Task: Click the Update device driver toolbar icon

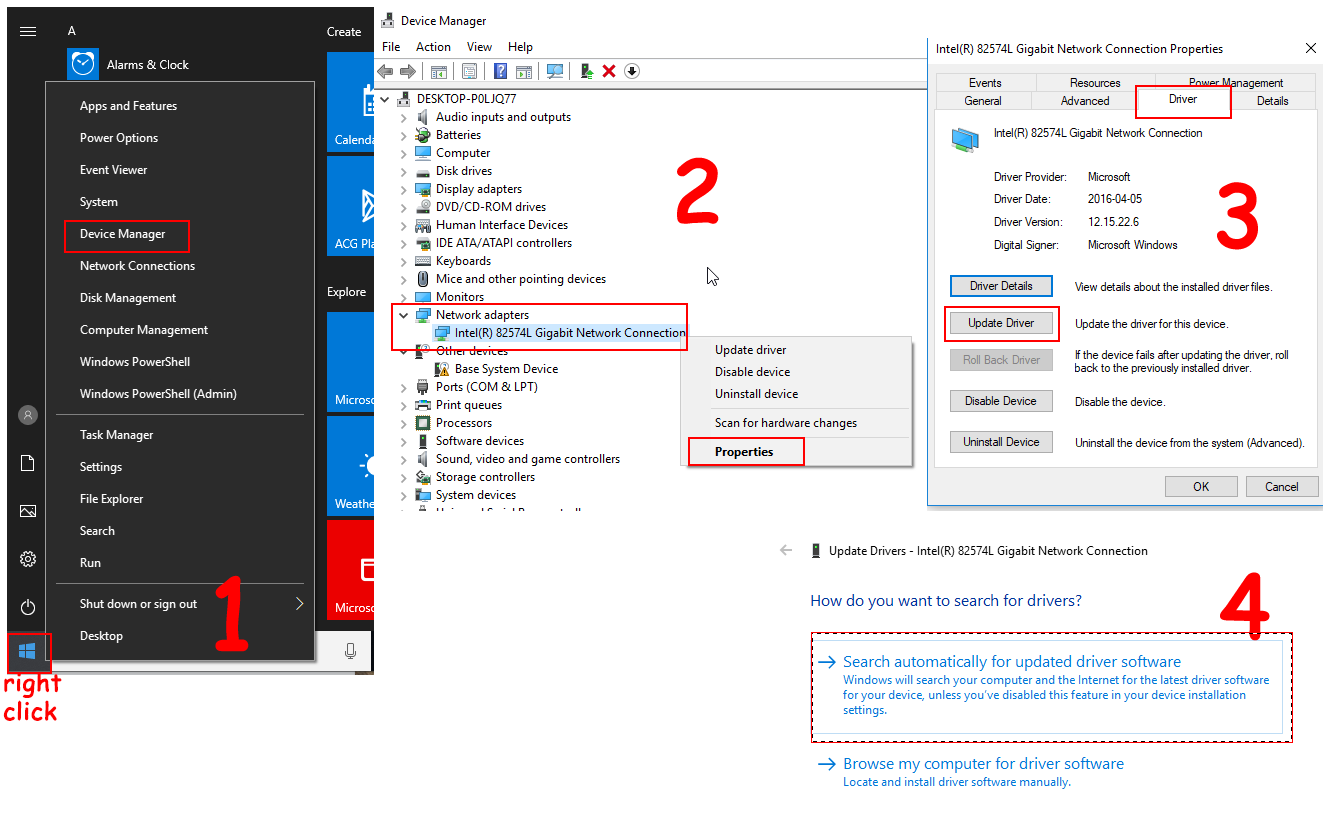Action: pos(586,71)
